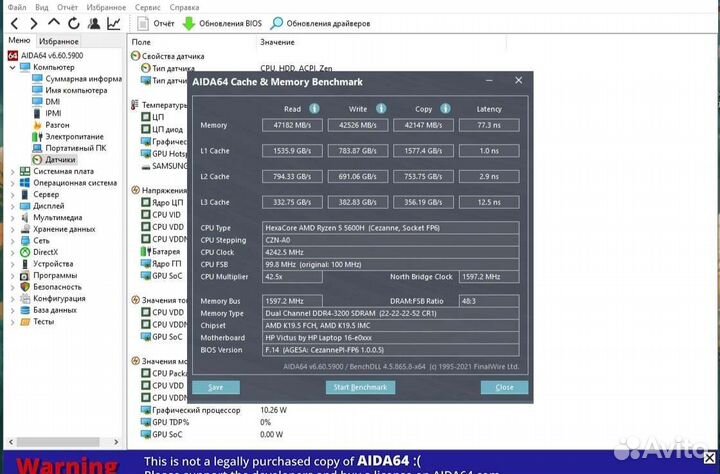Switch to the Меню tab
The width and height of the screenshot is (720, 474).
pyautogui.click(x=19, y=40)
